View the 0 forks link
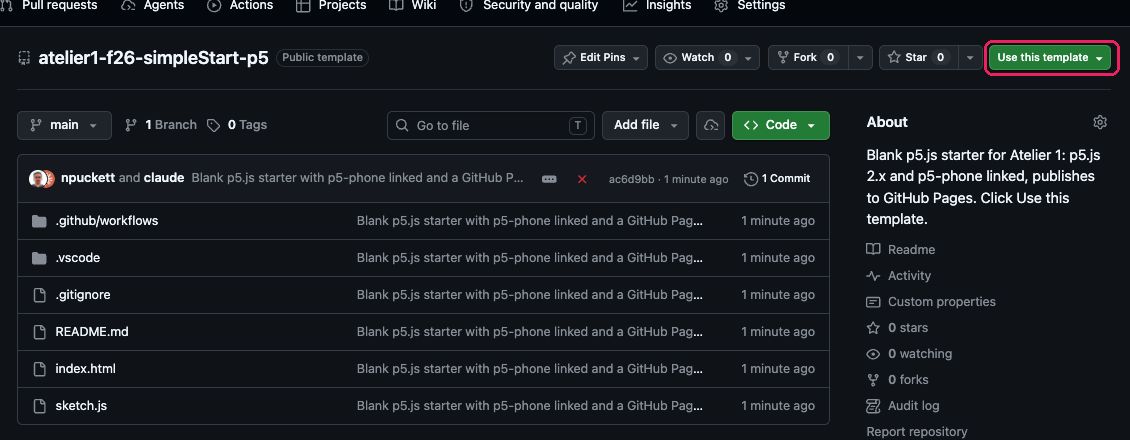The image size is (1130, 440). [897, 380]
